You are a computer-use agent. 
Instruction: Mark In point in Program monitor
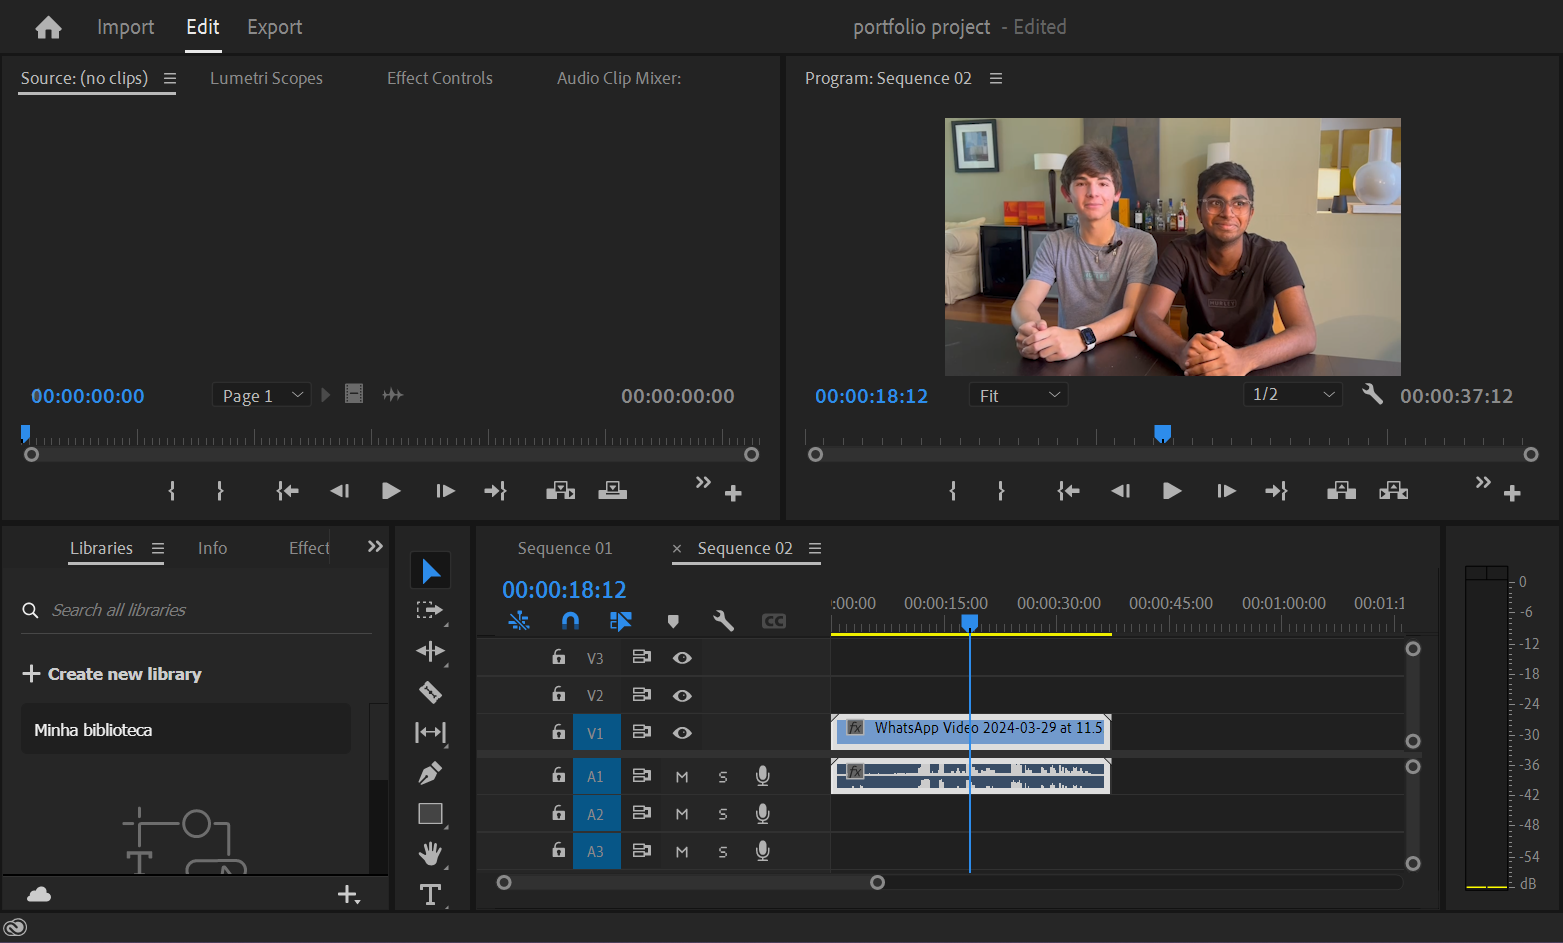click(953, 490)
